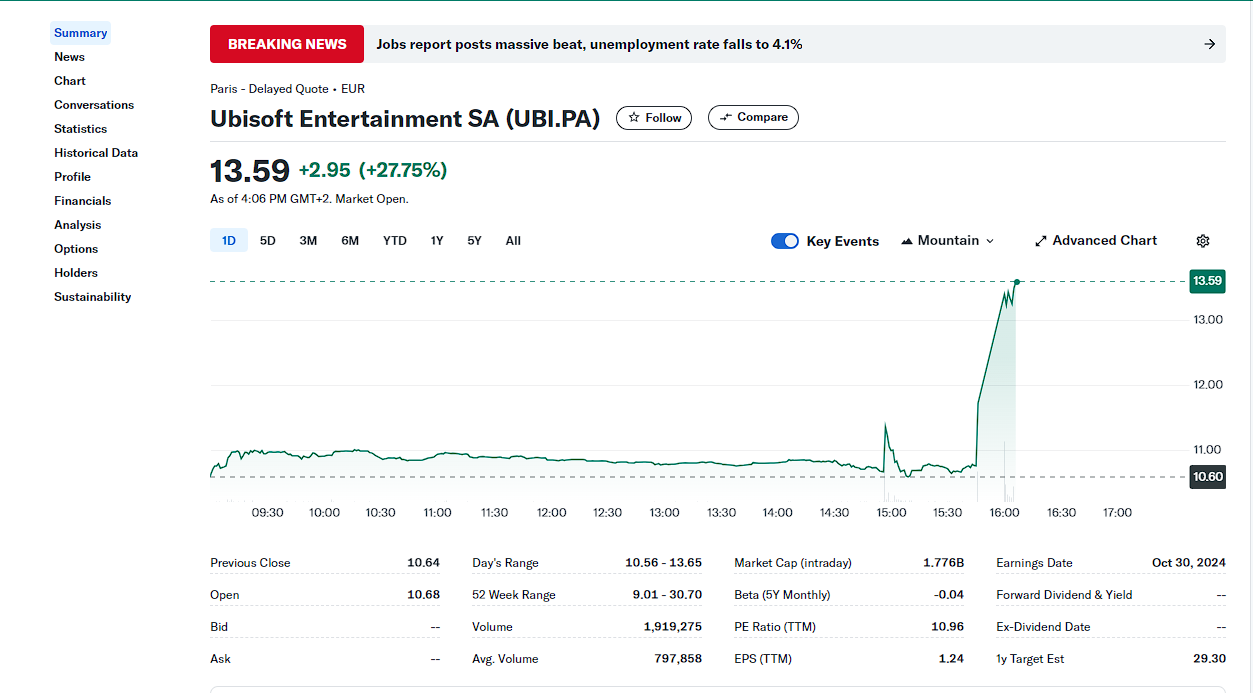Open chart settings gear icon
This screenshot has height=693, width=1253.
coord(1202,241)
